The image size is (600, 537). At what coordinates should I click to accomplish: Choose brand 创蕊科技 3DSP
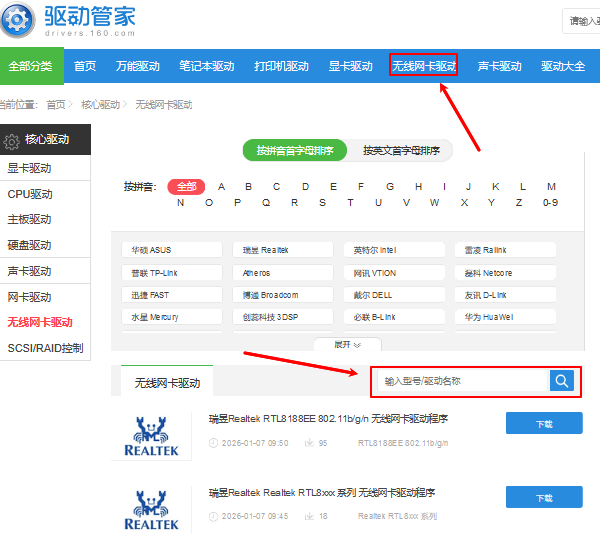(283, 317)
